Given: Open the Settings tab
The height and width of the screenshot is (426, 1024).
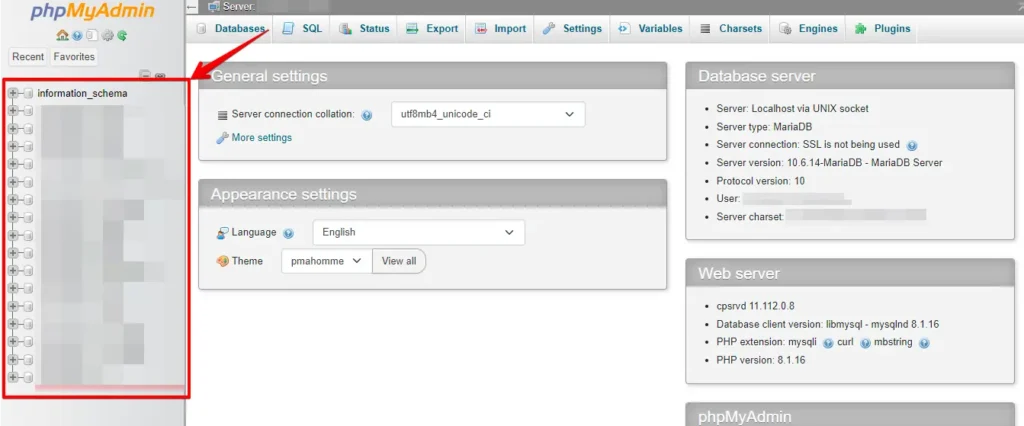Looking at the screenshot, I should [572, 29].
